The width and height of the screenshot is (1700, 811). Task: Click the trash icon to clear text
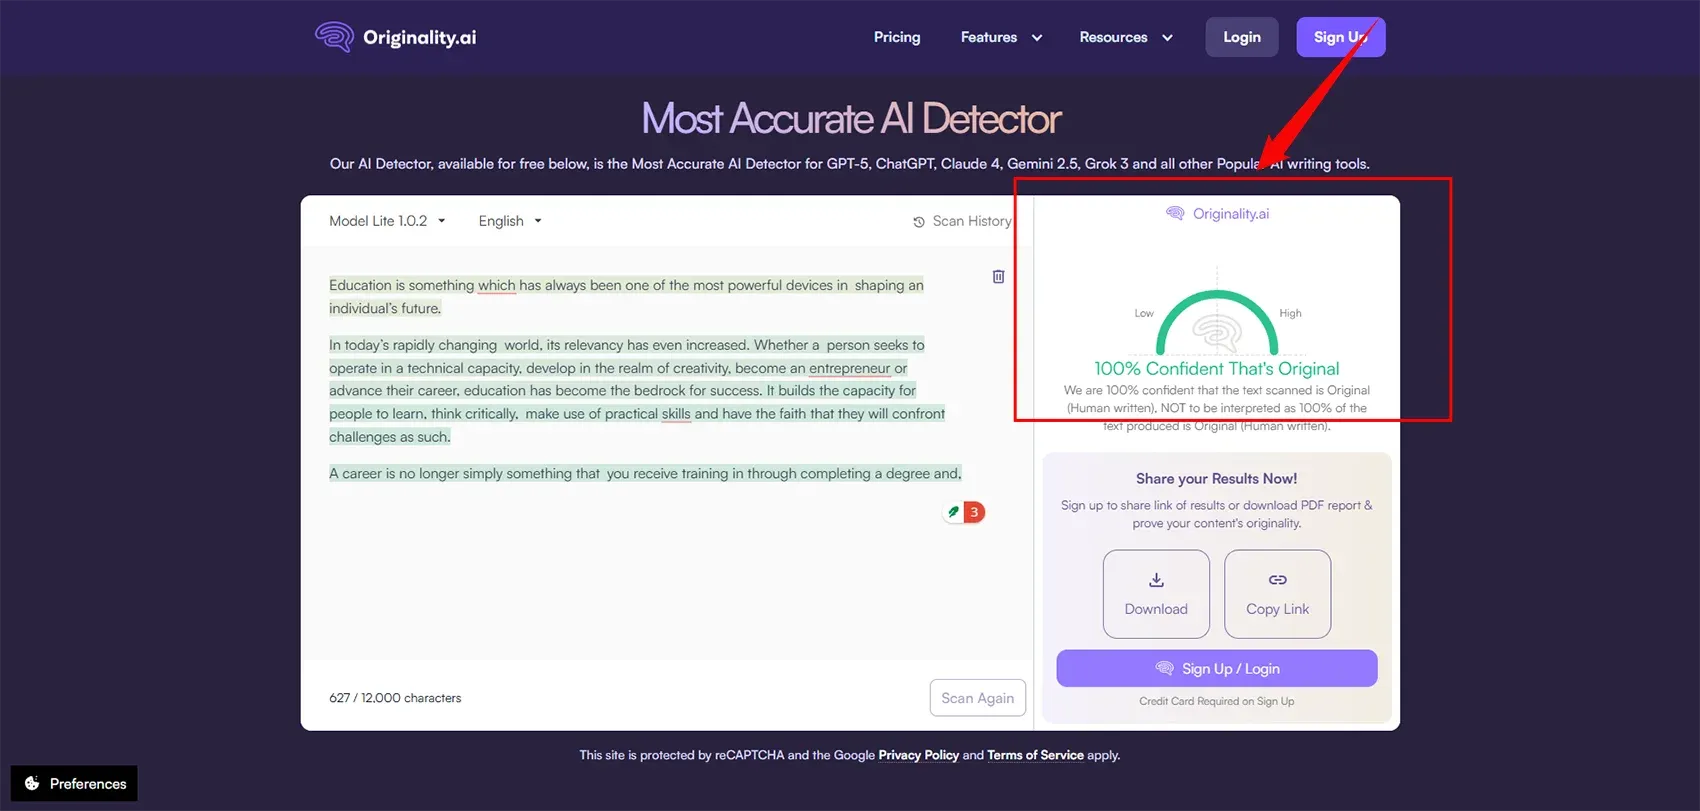tap(998, 277)
